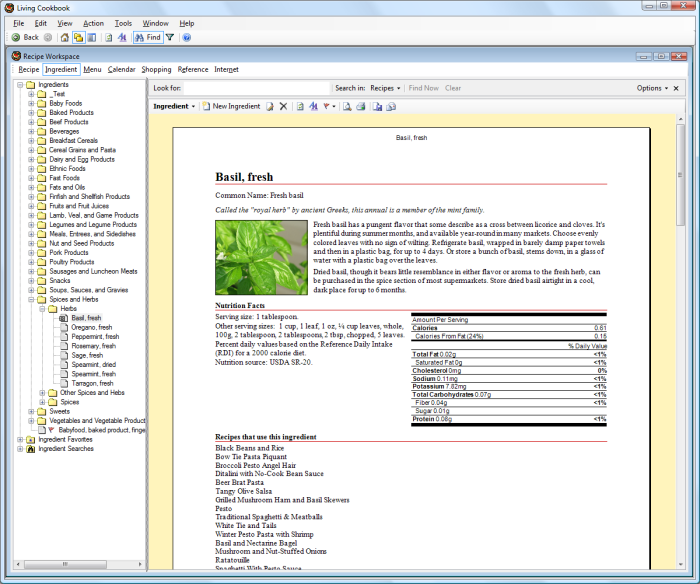Expand Ingredient Favorites node
The width and height of the screenshot is (700, 584).
(20, 439)
